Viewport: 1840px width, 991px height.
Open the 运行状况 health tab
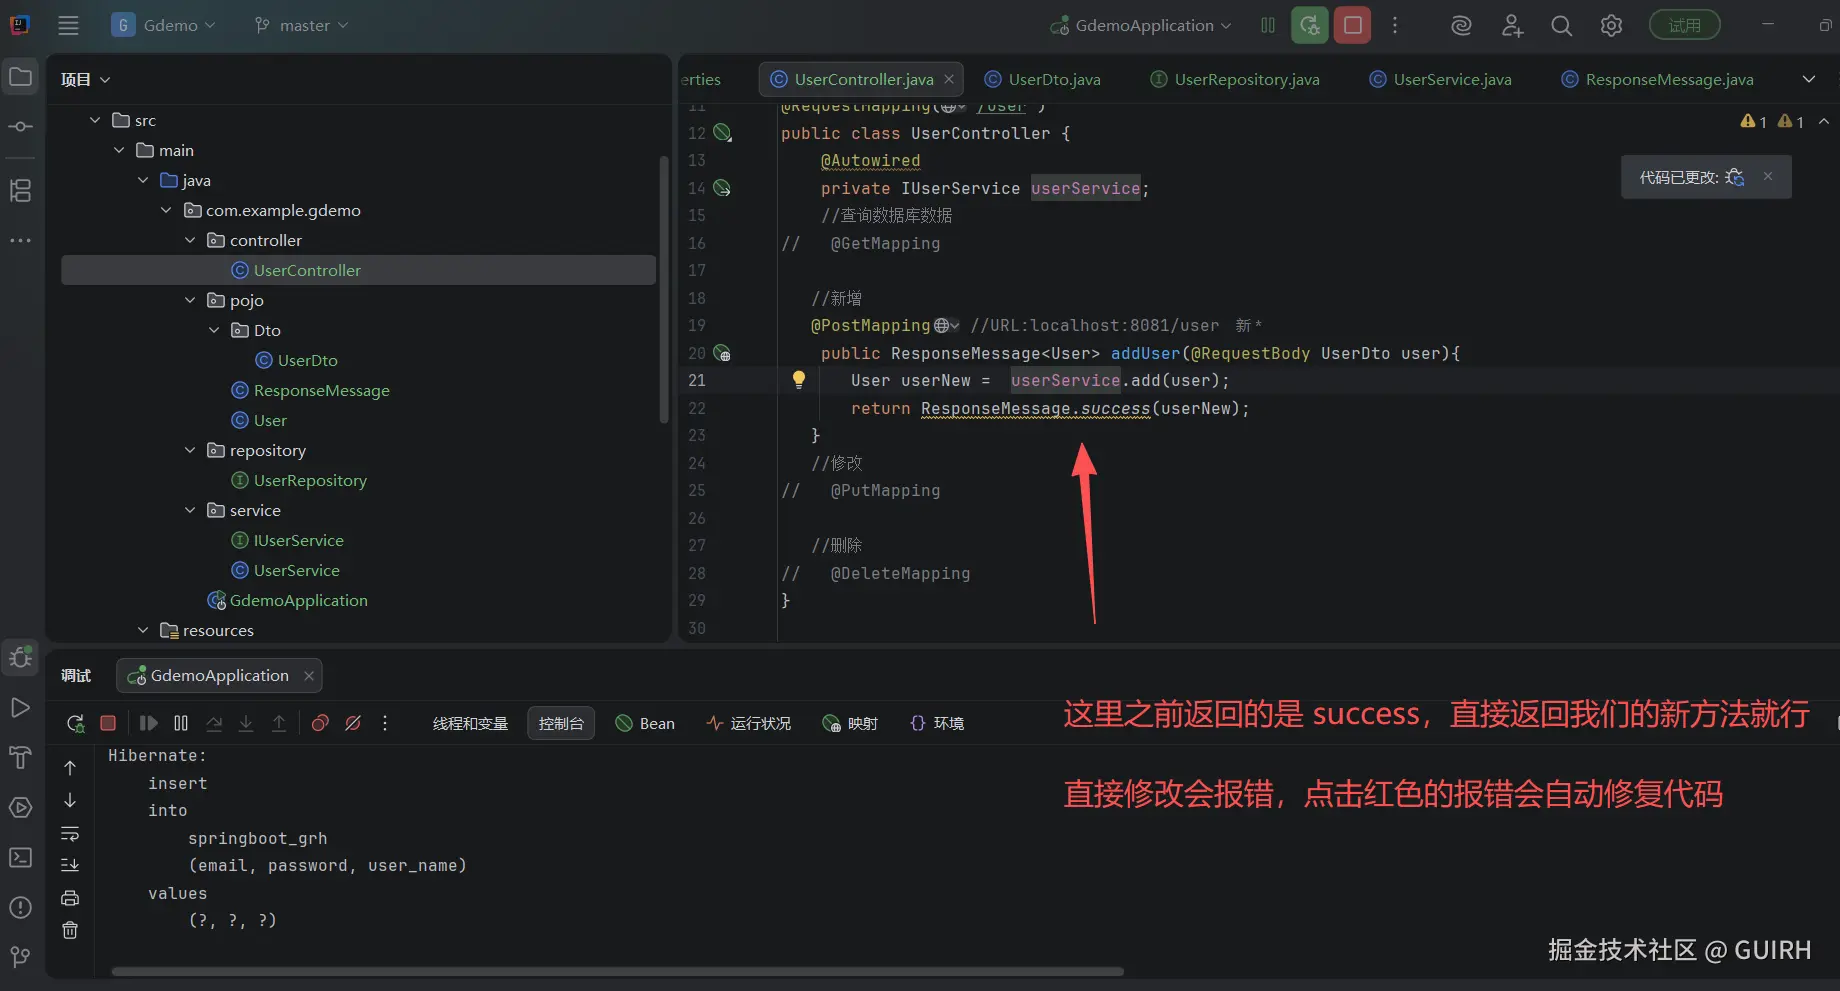(748, 723)
